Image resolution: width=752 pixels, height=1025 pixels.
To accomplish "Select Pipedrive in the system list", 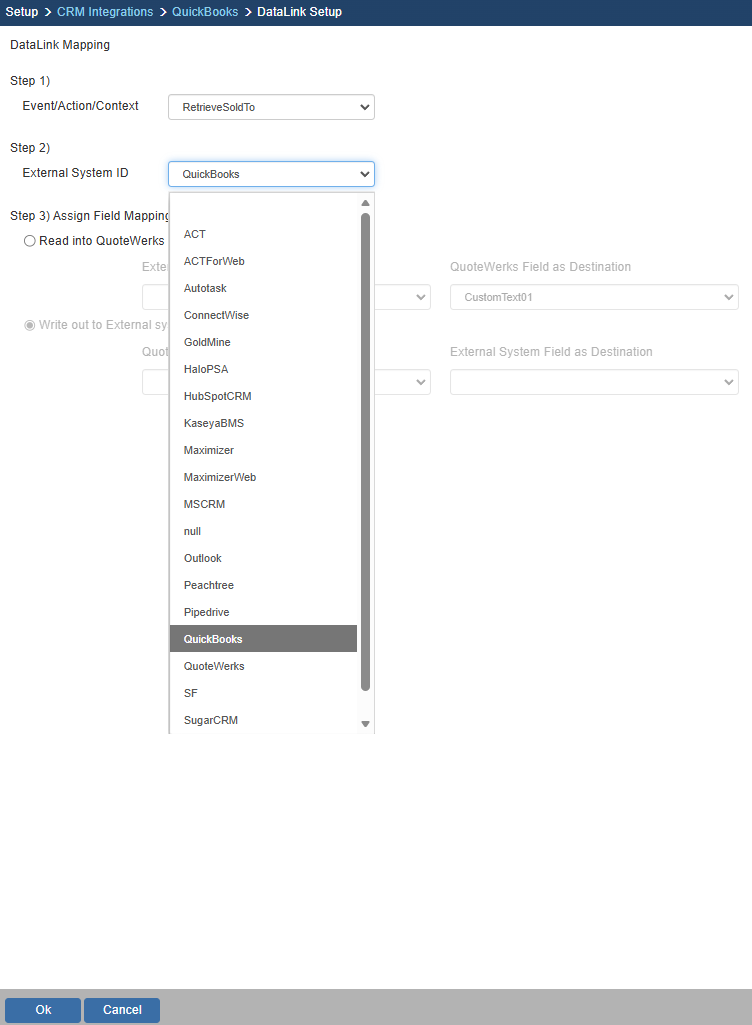I will coord(206,612).
